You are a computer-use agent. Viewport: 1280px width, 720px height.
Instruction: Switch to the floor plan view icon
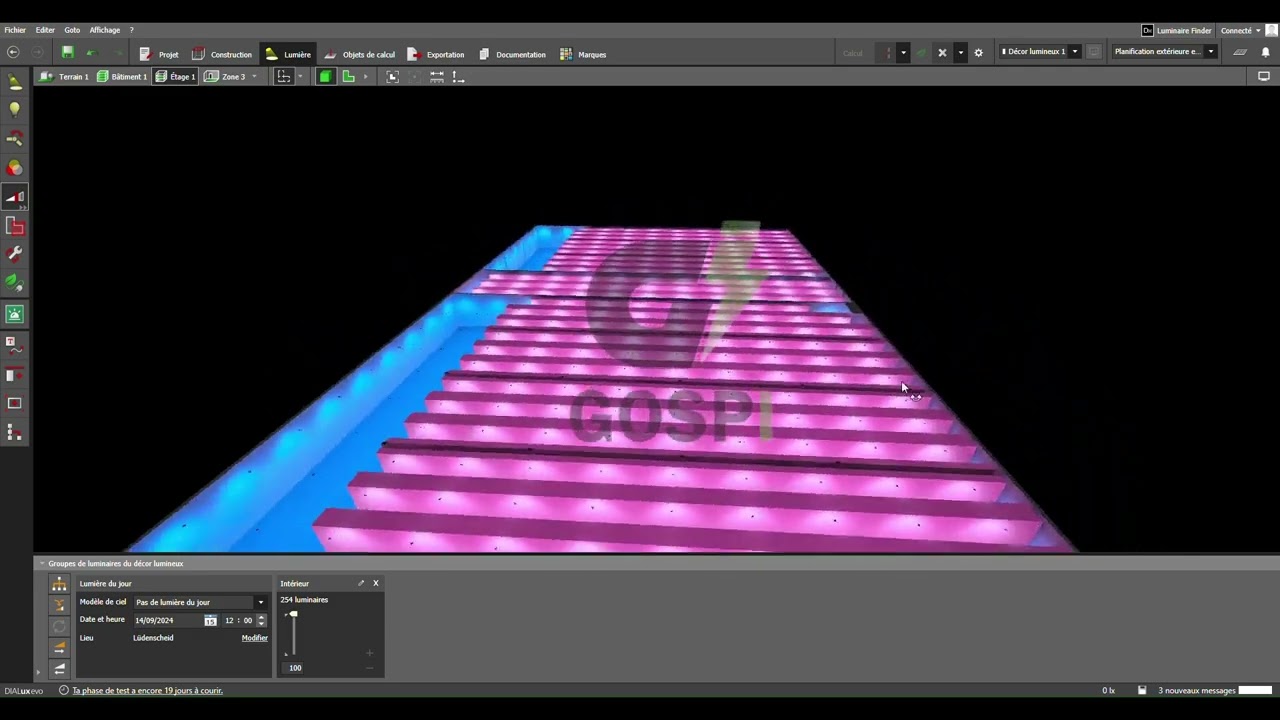pyautogui.click(x=348, y=76)
